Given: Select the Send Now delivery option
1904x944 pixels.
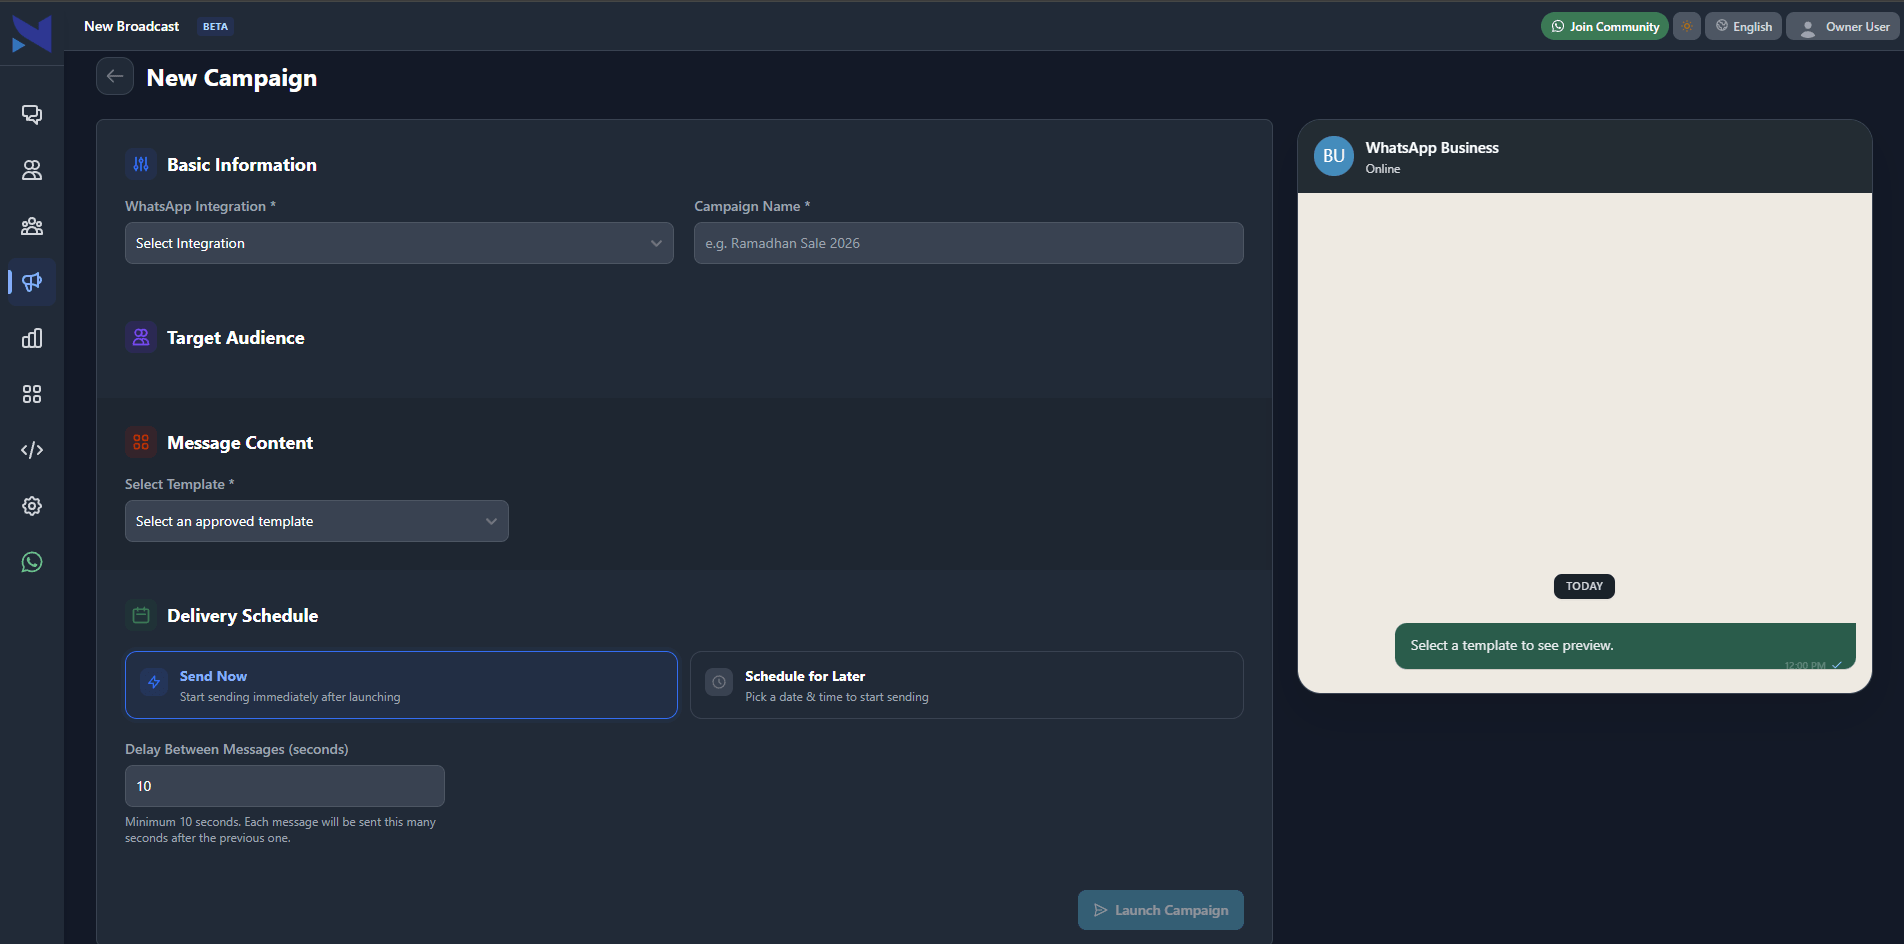Looking at the screenshot, I should [x=401, y=685].
